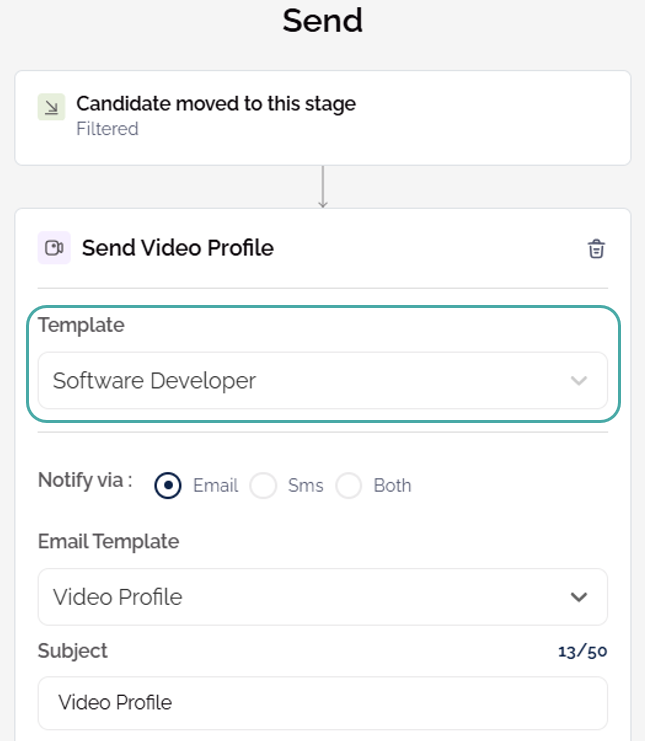The image size is (645, 741).
Task: Click the Filtered text under the trigger
Action: pyautogui.click(x=107, y=129)
